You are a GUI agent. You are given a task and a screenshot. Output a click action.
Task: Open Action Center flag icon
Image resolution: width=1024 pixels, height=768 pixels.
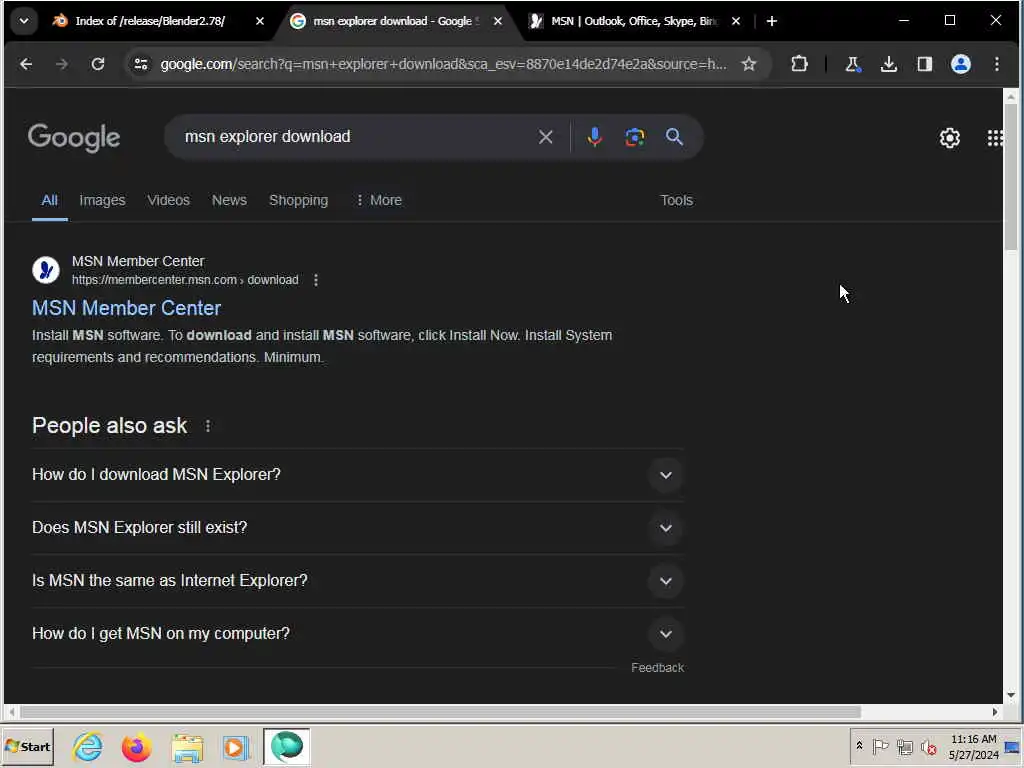[880, 746]
